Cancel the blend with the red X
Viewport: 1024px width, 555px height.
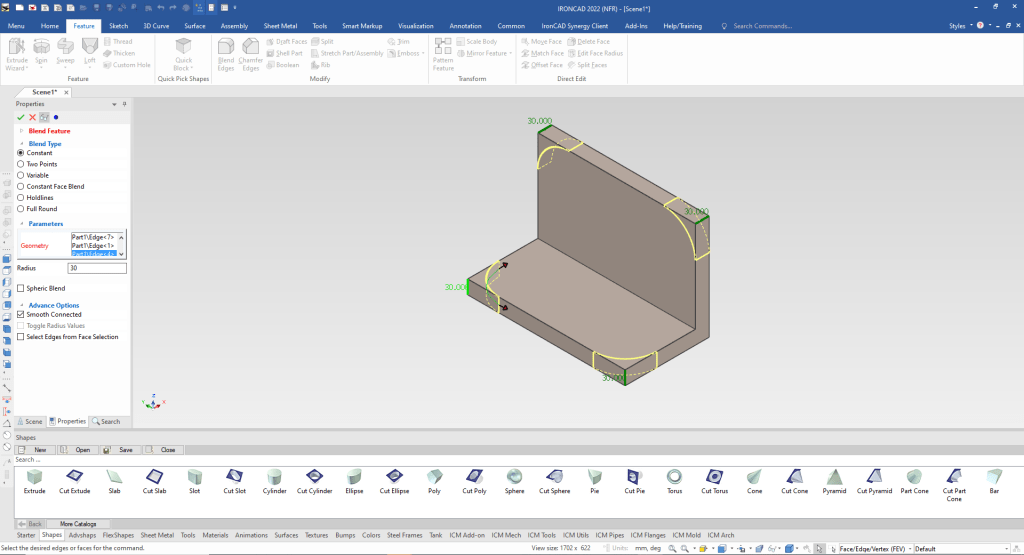[32, 117]
